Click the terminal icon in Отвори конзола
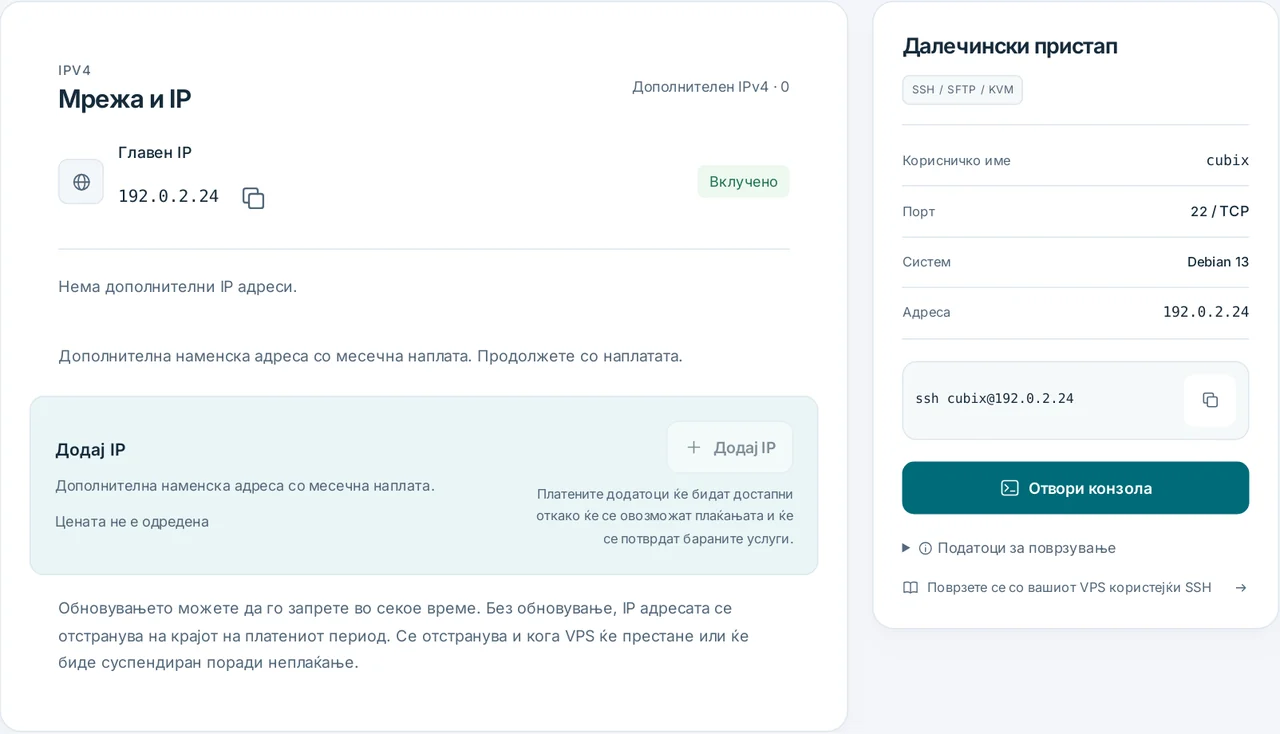This screenshot has height=734, width=1280. (x=1010, y=488)
